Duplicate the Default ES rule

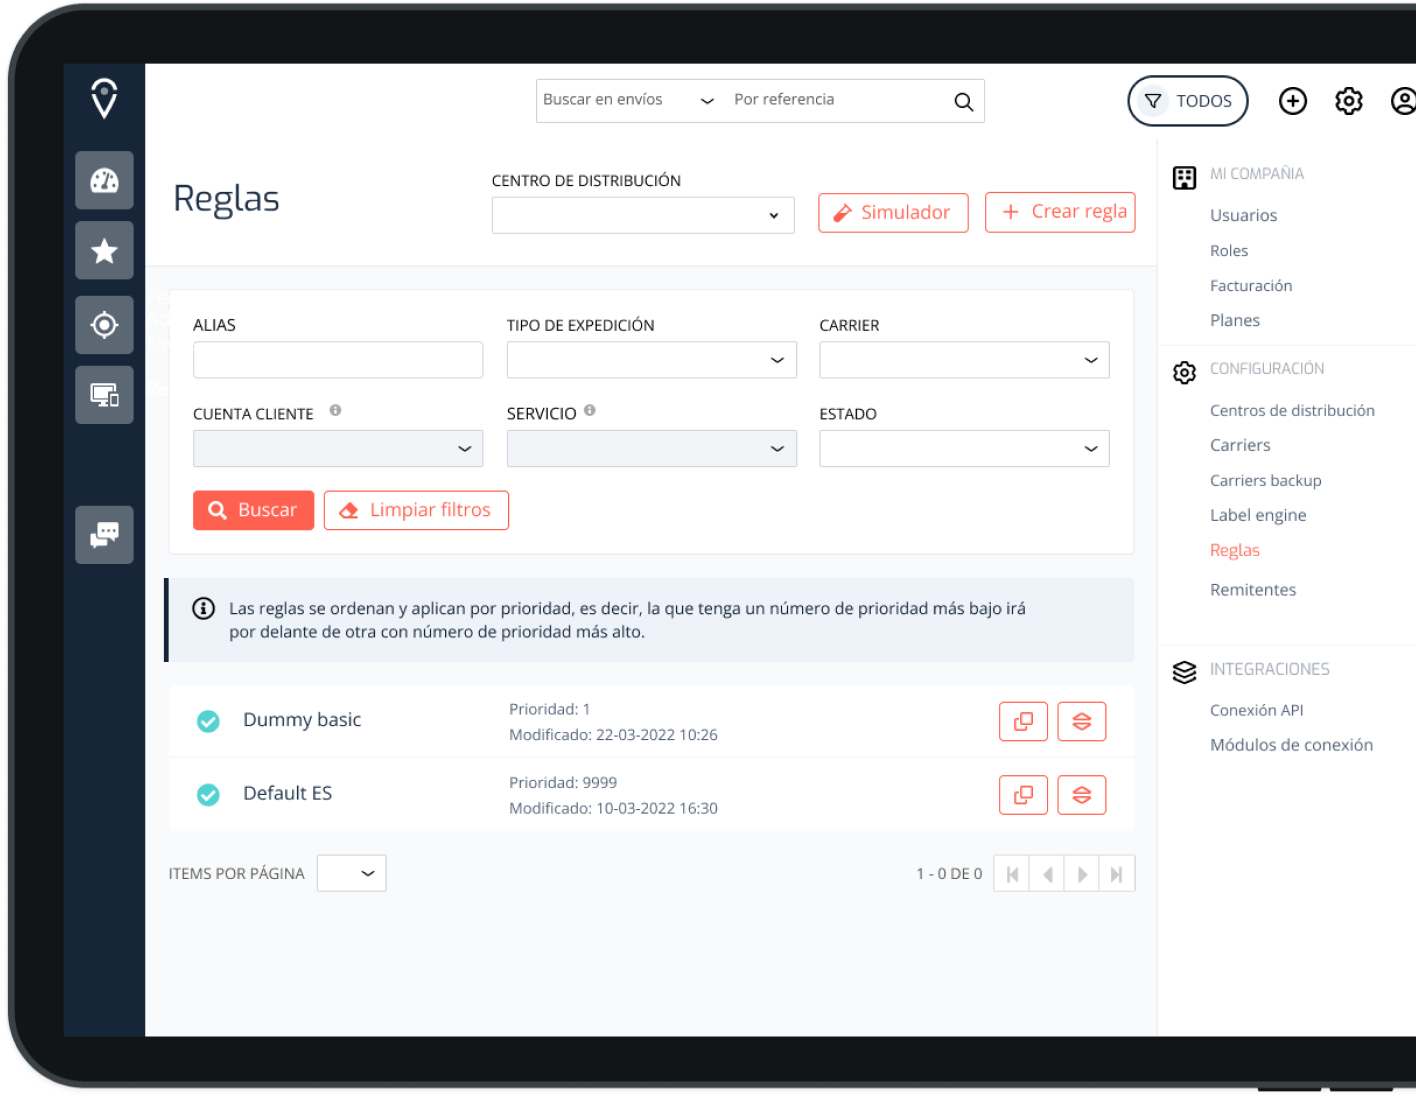pyautogui.click(x=1023, y=795)
